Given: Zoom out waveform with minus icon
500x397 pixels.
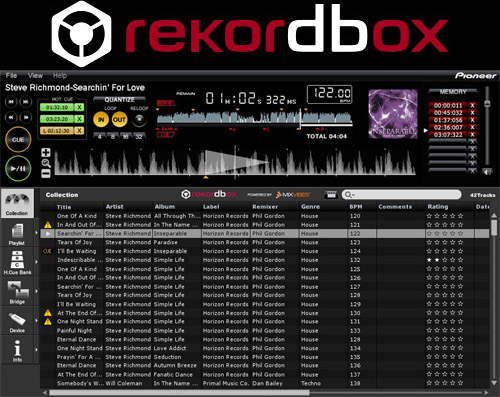Looking at the screenshot, I should click(x=46, y=173).
